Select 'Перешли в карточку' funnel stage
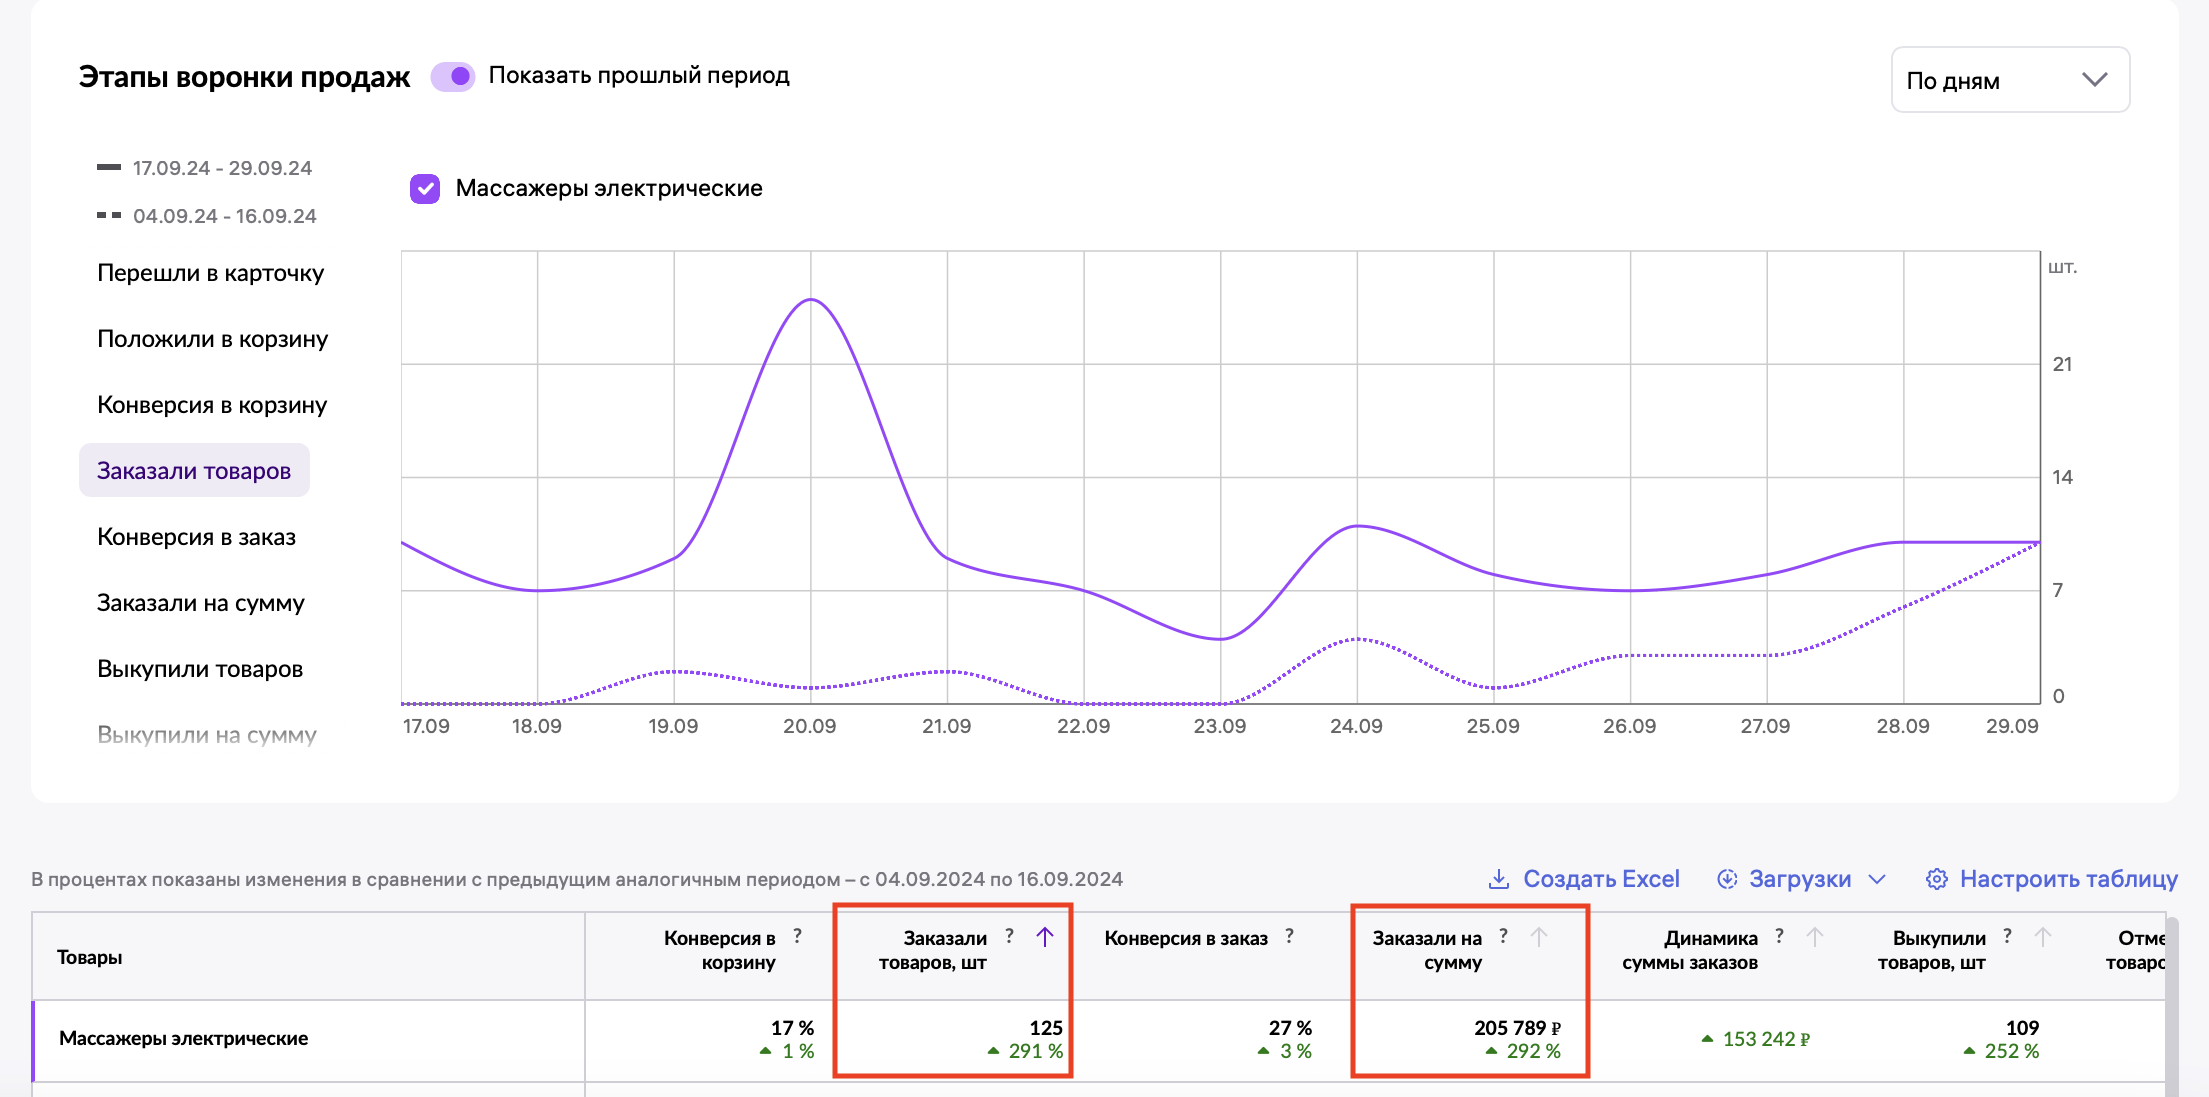Screen dimensions: 2209x1097 211,273
